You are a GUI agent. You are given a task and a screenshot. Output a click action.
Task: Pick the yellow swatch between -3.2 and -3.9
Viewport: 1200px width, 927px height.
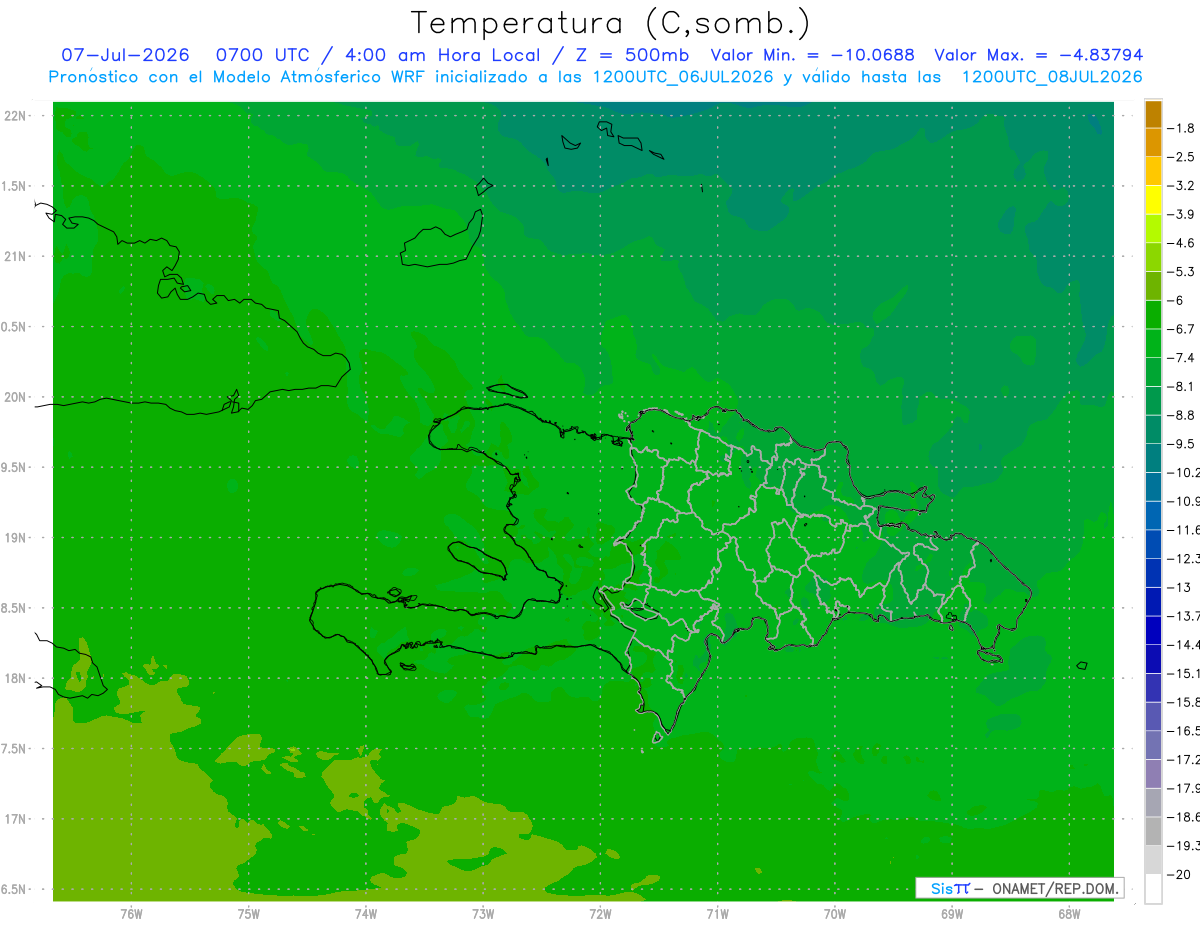click(1153, 200)
